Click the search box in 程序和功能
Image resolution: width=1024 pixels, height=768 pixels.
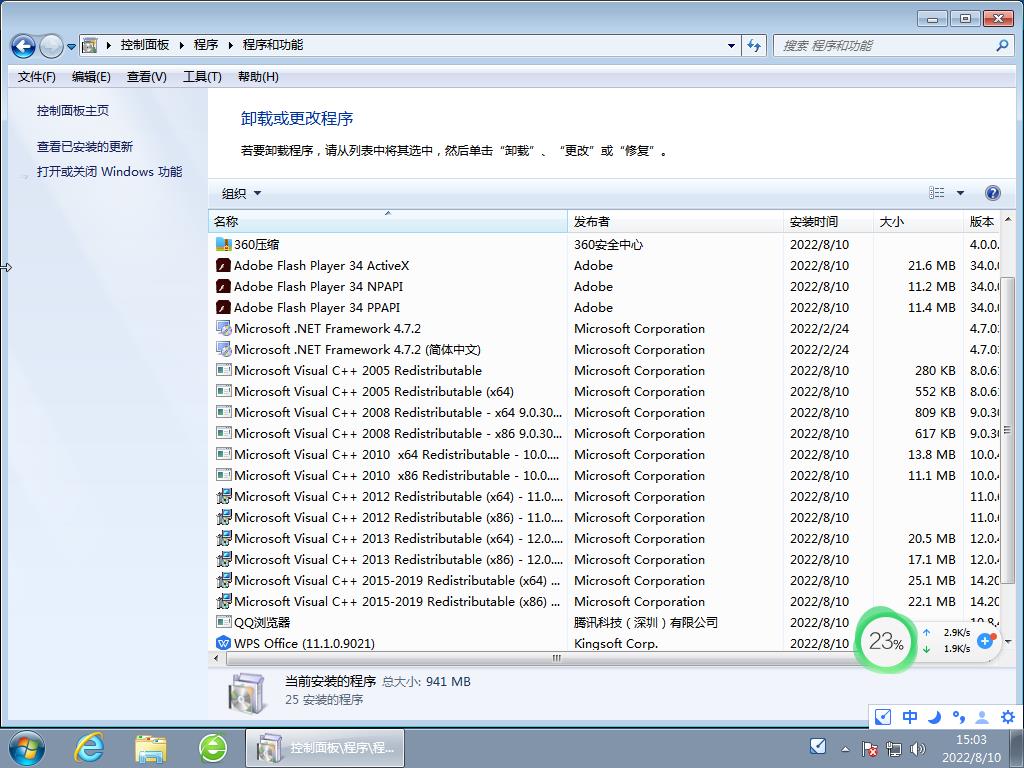click(x=893, y=46)
